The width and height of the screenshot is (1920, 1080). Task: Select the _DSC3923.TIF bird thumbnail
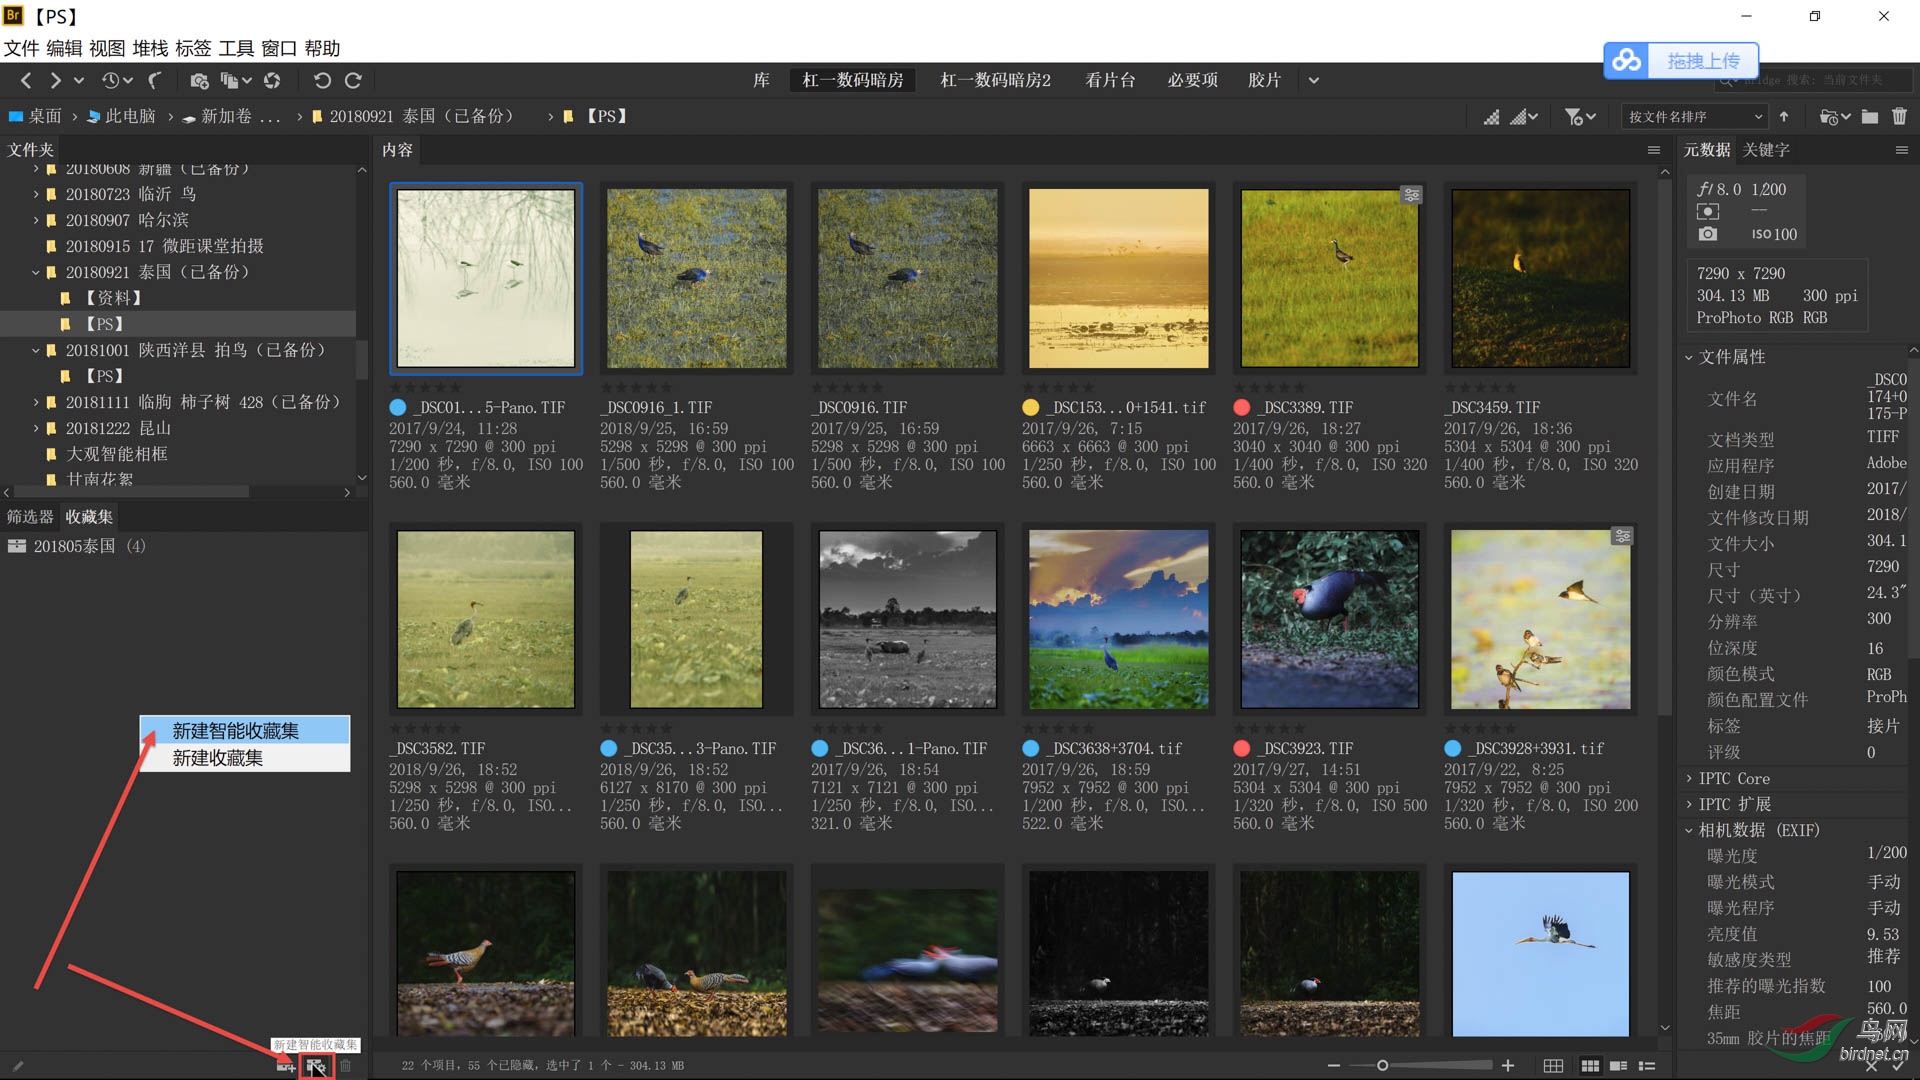pos(1329,619)
